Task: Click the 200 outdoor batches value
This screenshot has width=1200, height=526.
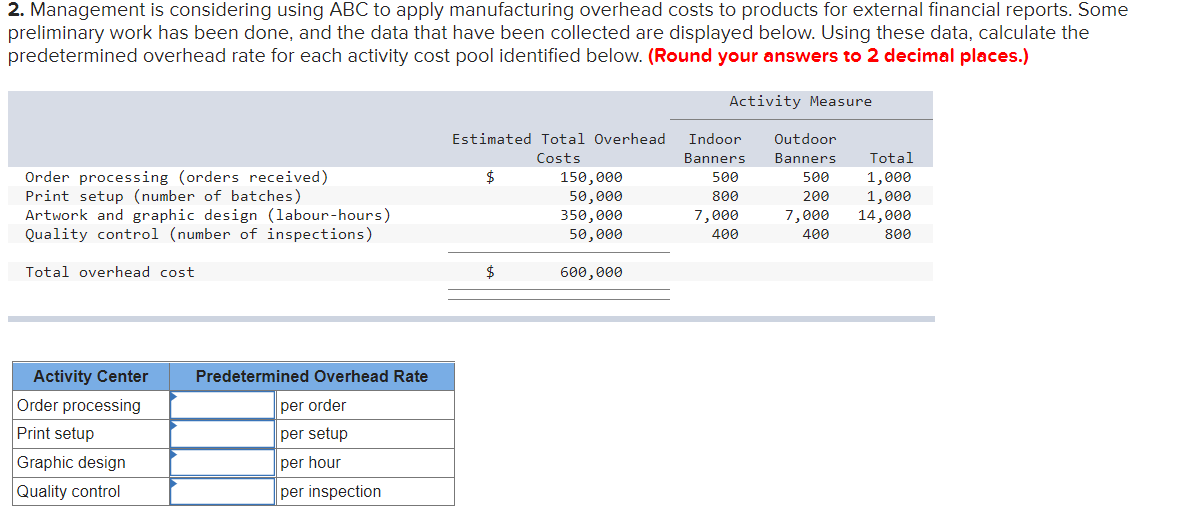Action: pos(816,196)
